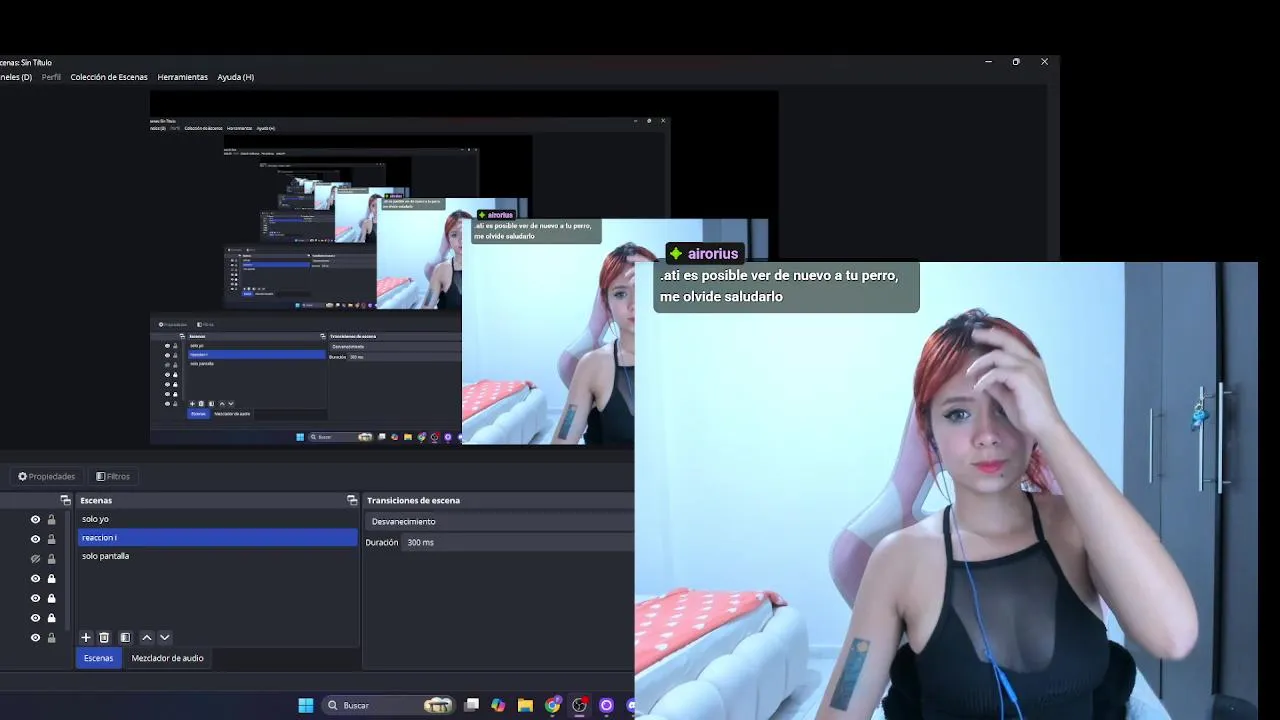The image size is (1280, 720).
Task: Select the 'solo pantalla' scene
Action: tap(218, 556)
